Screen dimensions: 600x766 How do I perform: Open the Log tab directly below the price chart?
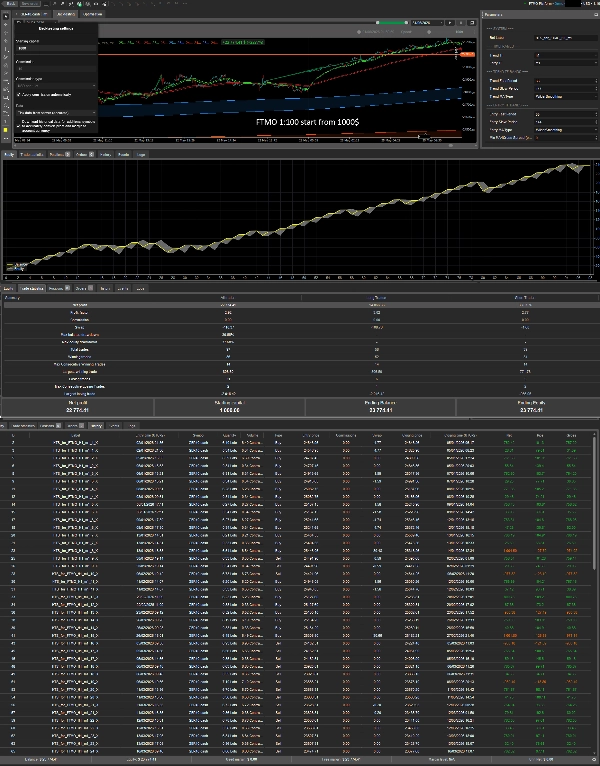(141, 154)
